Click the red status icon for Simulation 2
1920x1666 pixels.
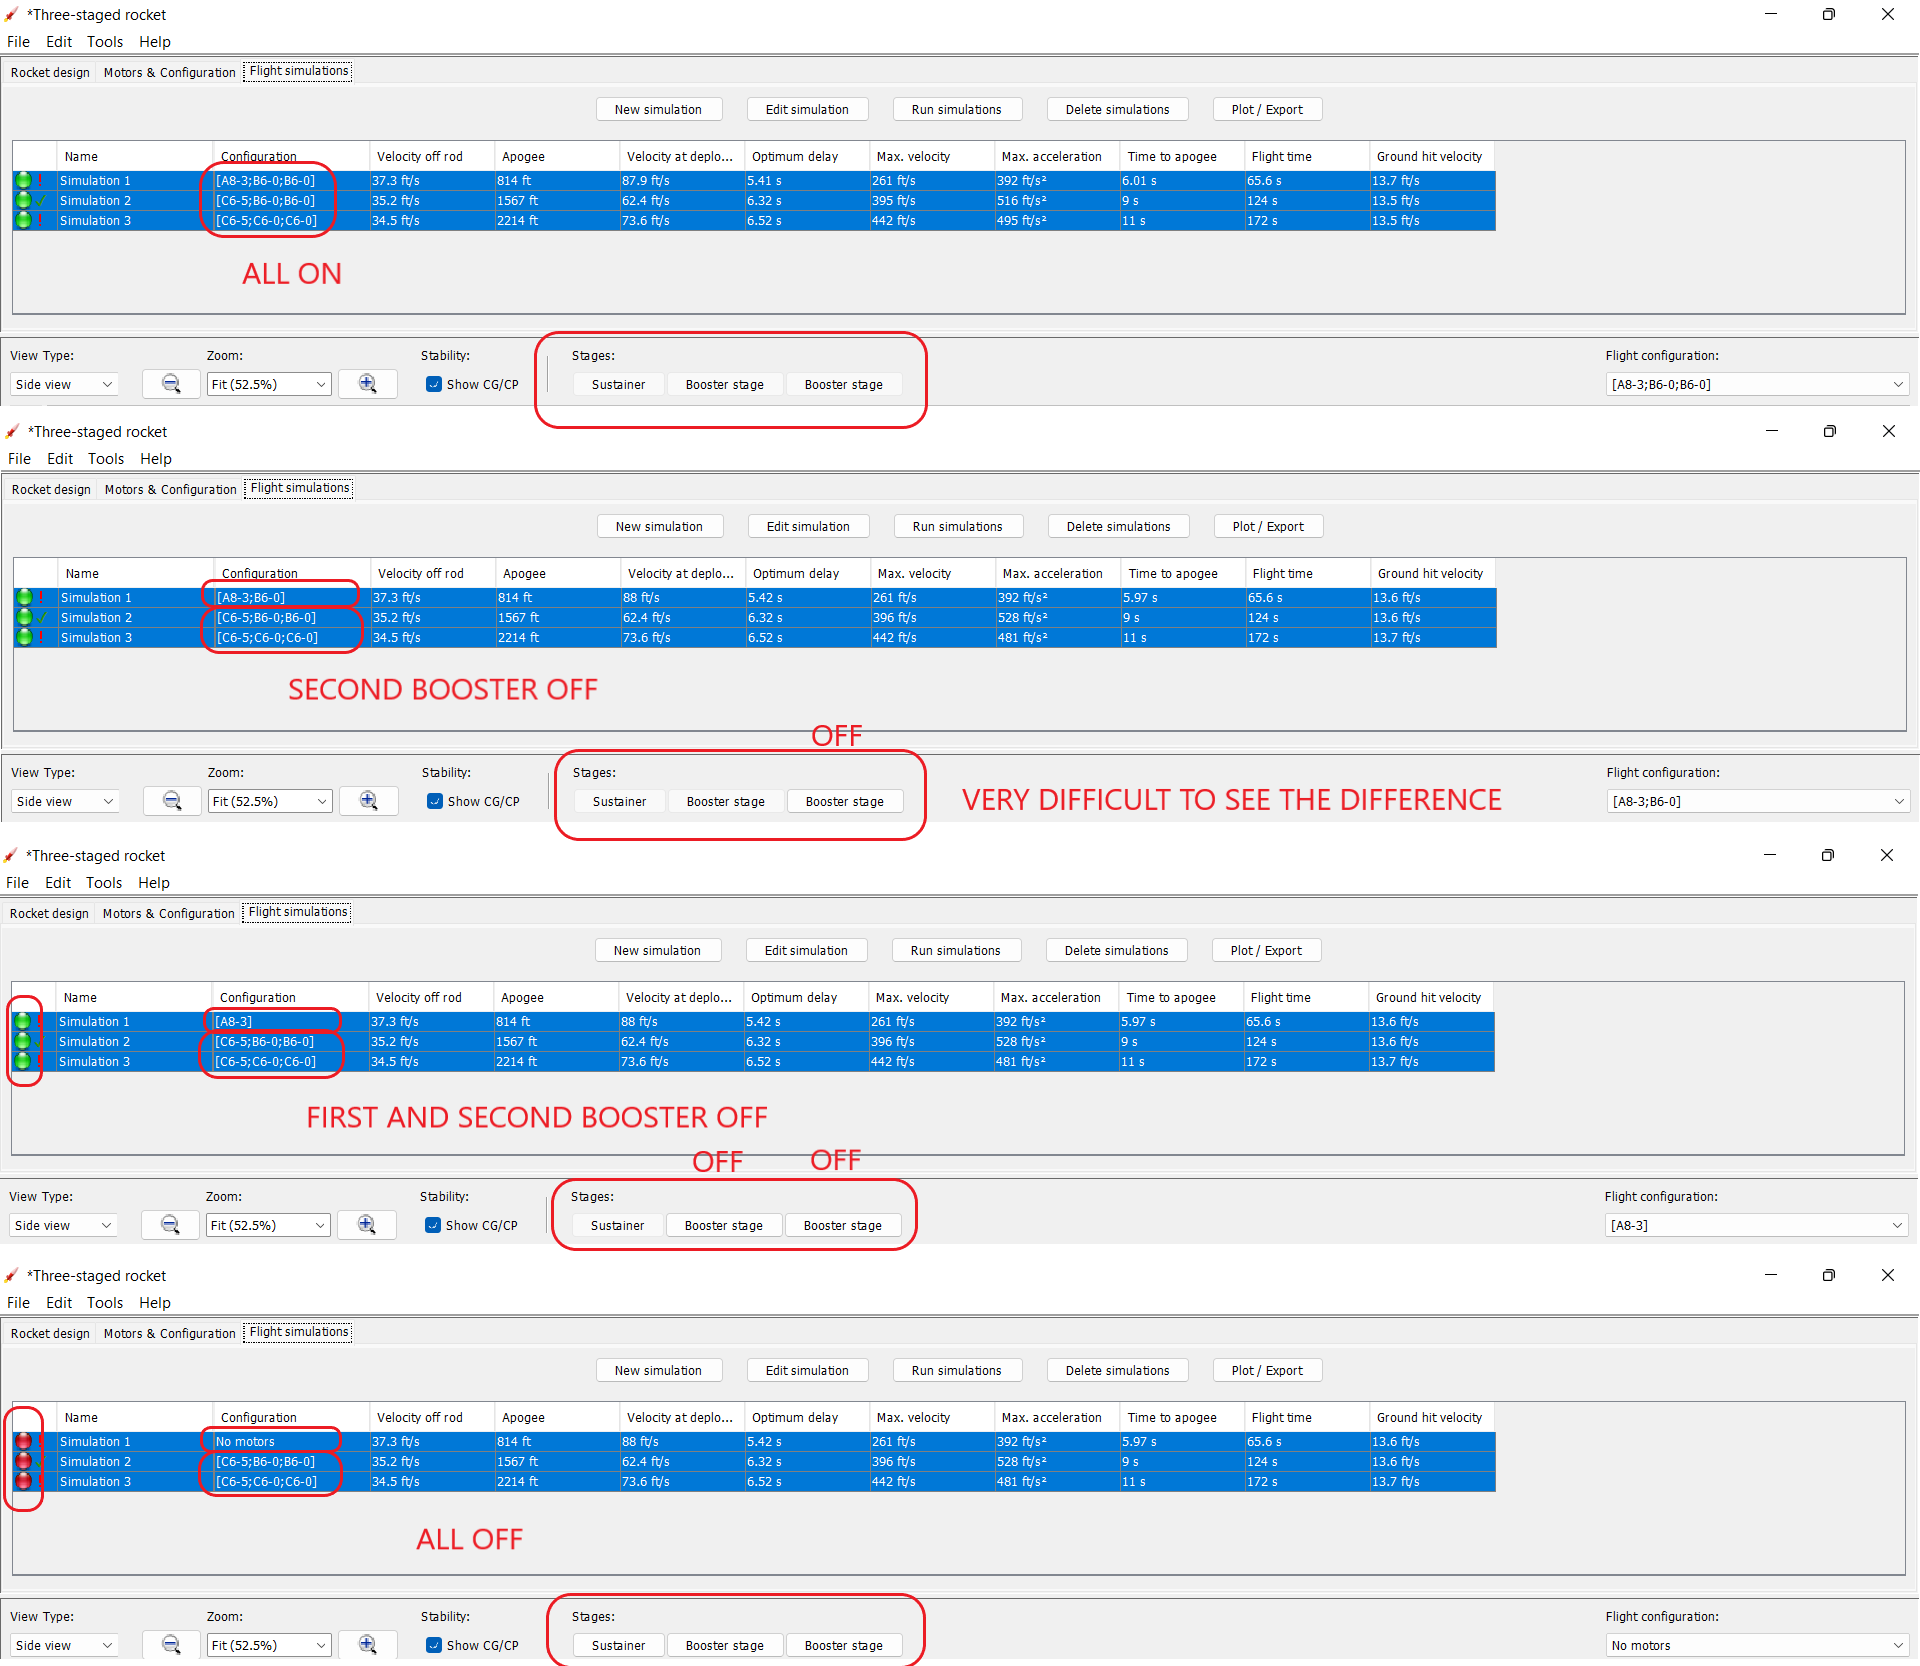coord(24,1461)
